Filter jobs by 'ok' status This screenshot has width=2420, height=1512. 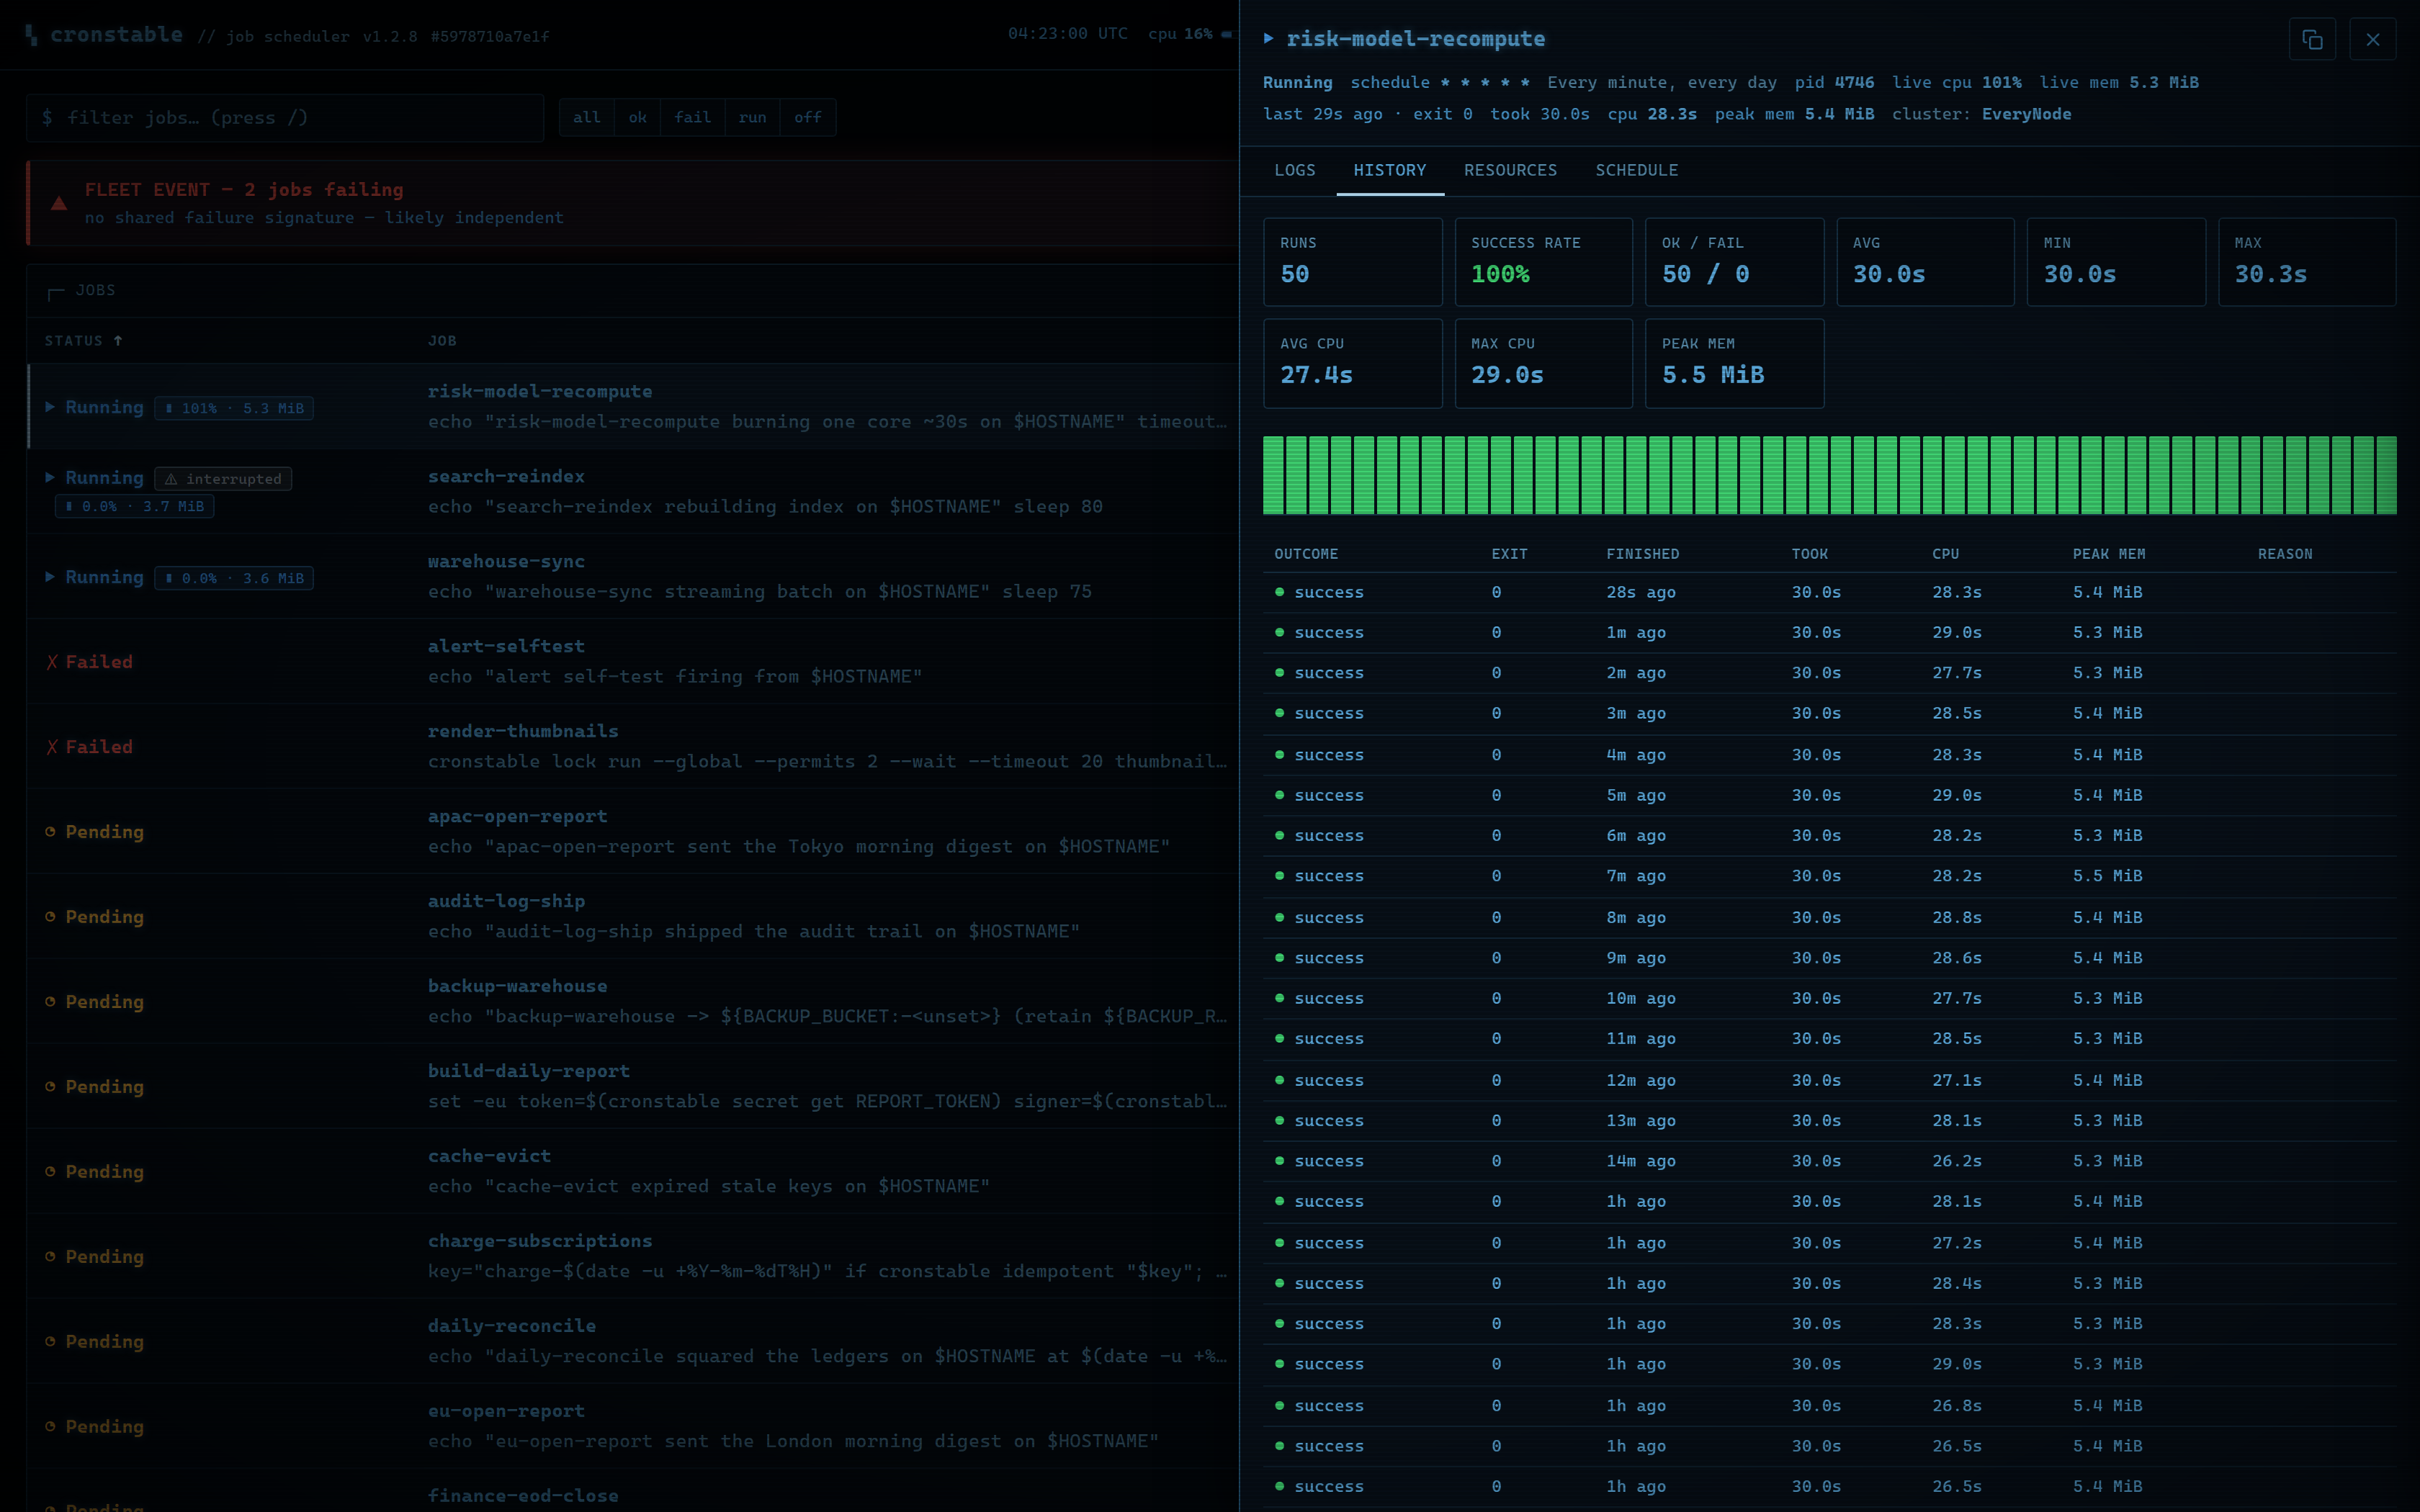point(638,118)
